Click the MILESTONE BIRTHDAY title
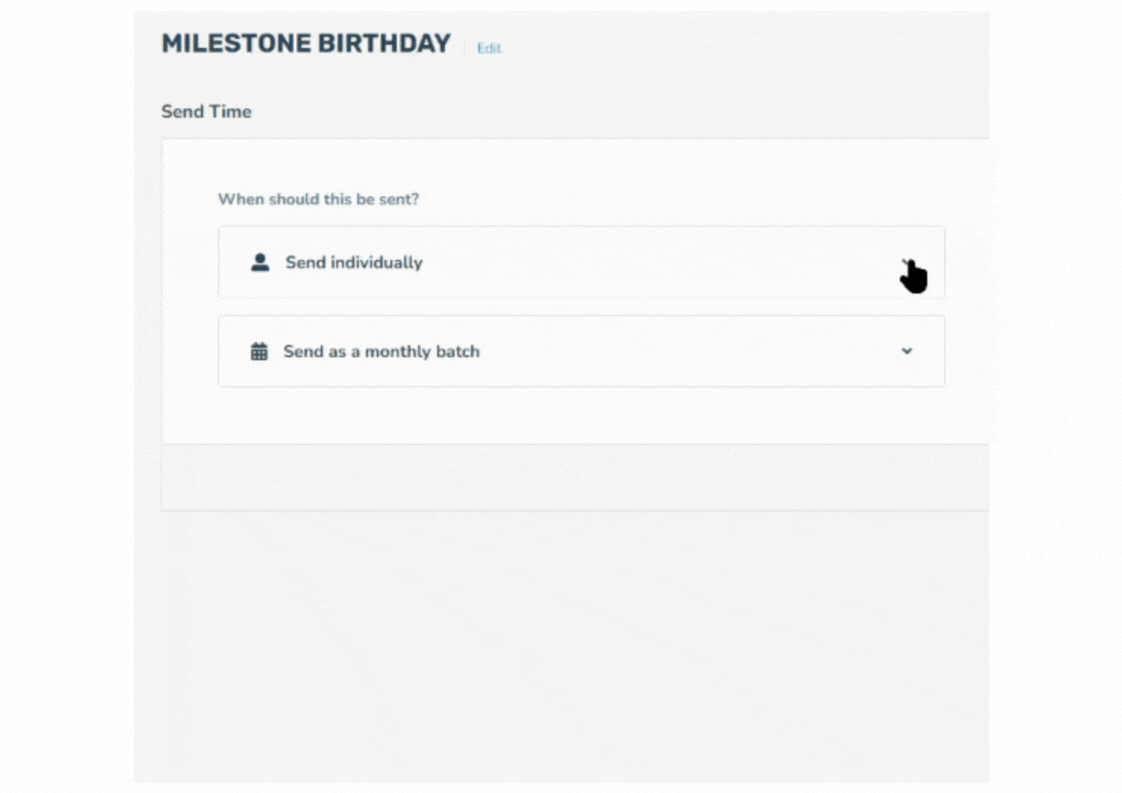Screen dimensions: 1122x793 306,44
